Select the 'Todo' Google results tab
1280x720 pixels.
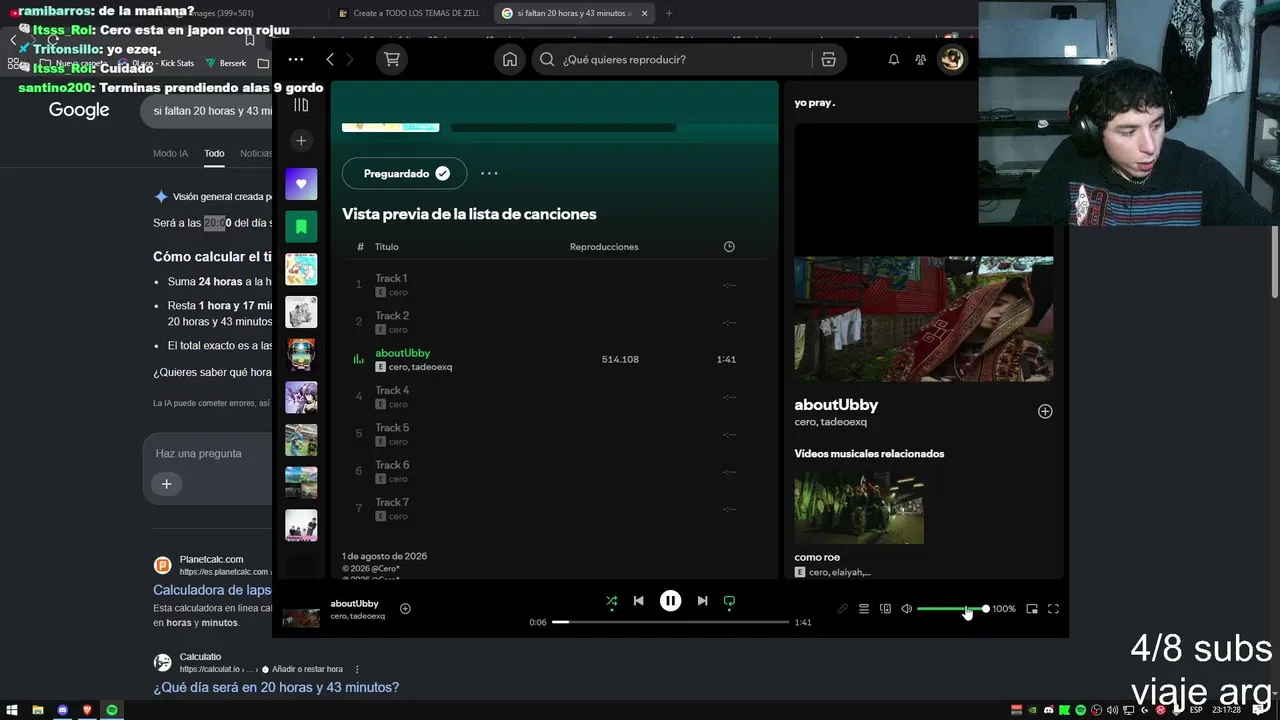coord(214,153)
